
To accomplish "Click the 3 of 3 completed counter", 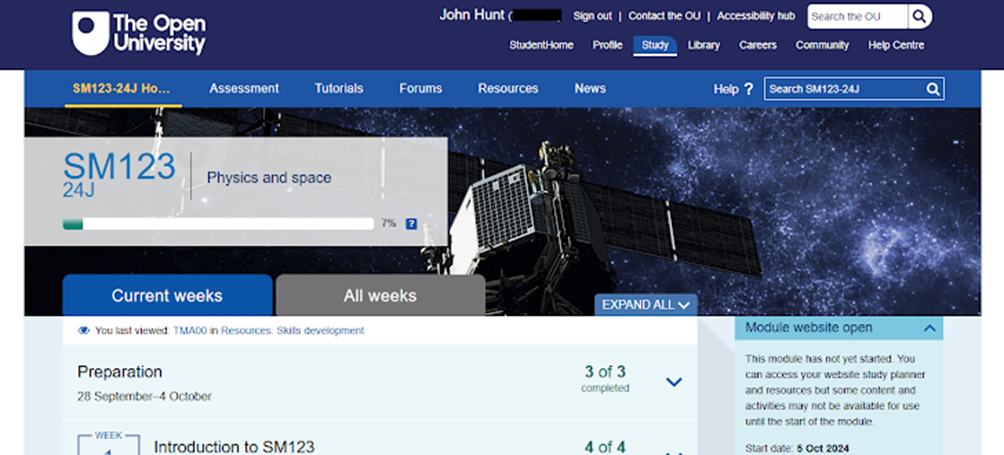I will pyautogui.click(x=605, y=379).
